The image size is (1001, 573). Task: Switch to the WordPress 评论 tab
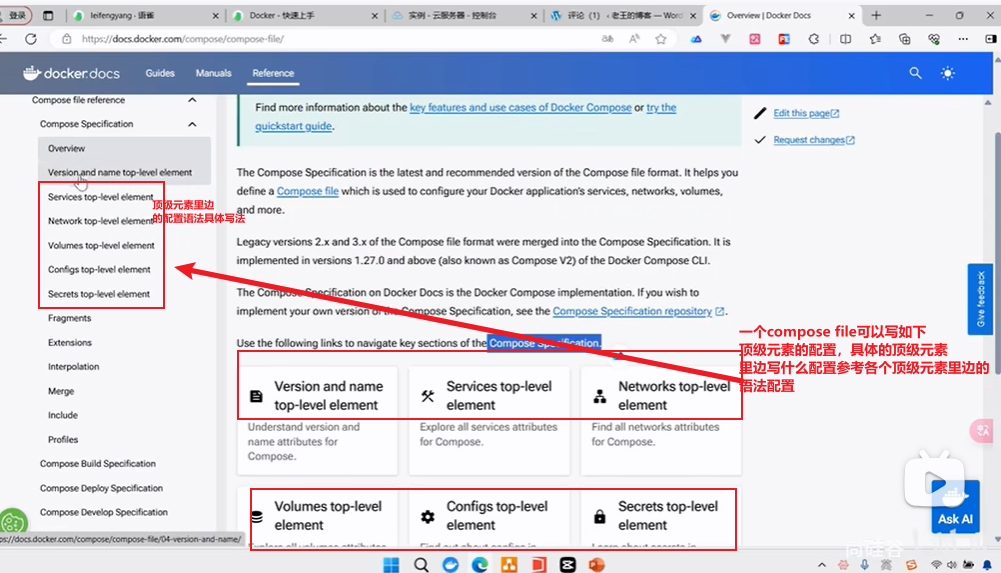[623, 15]
